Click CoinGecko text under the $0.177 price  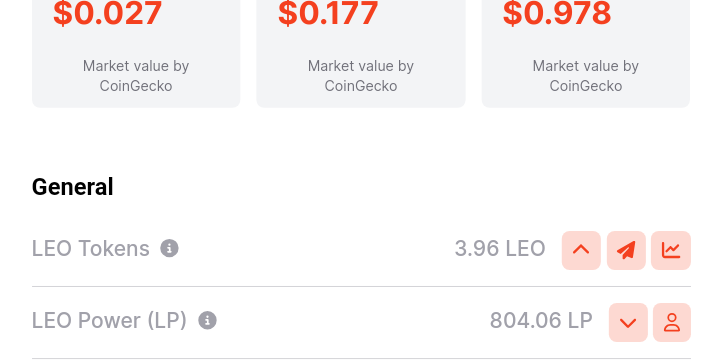[361, 86]
